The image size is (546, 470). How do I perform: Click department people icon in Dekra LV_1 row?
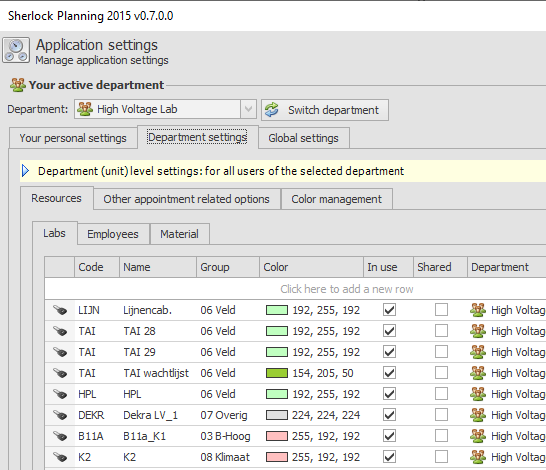(478, 415)
